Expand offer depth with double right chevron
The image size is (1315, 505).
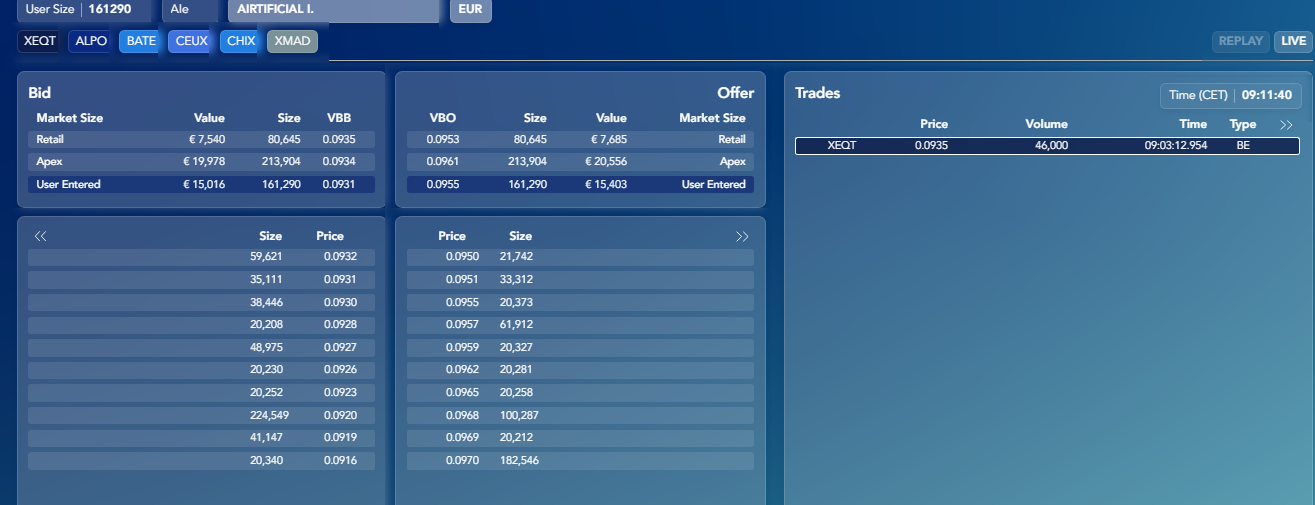pyautogui.click(x=742, y=237)
